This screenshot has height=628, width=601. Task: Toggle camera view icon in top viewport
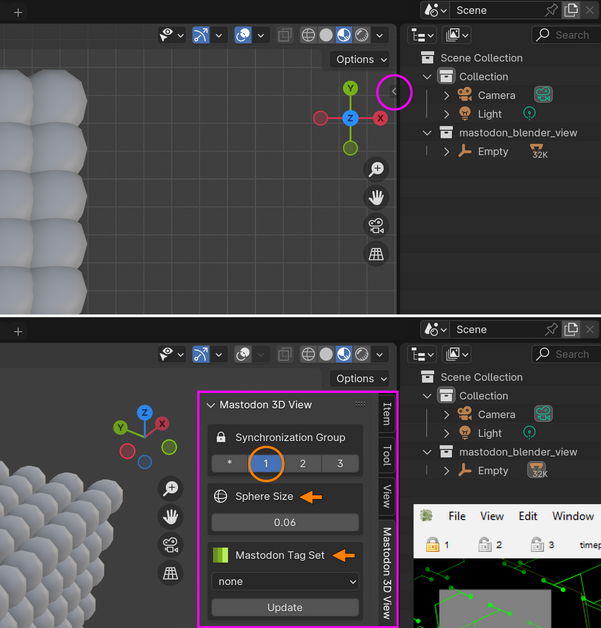(x=376, y=225)
